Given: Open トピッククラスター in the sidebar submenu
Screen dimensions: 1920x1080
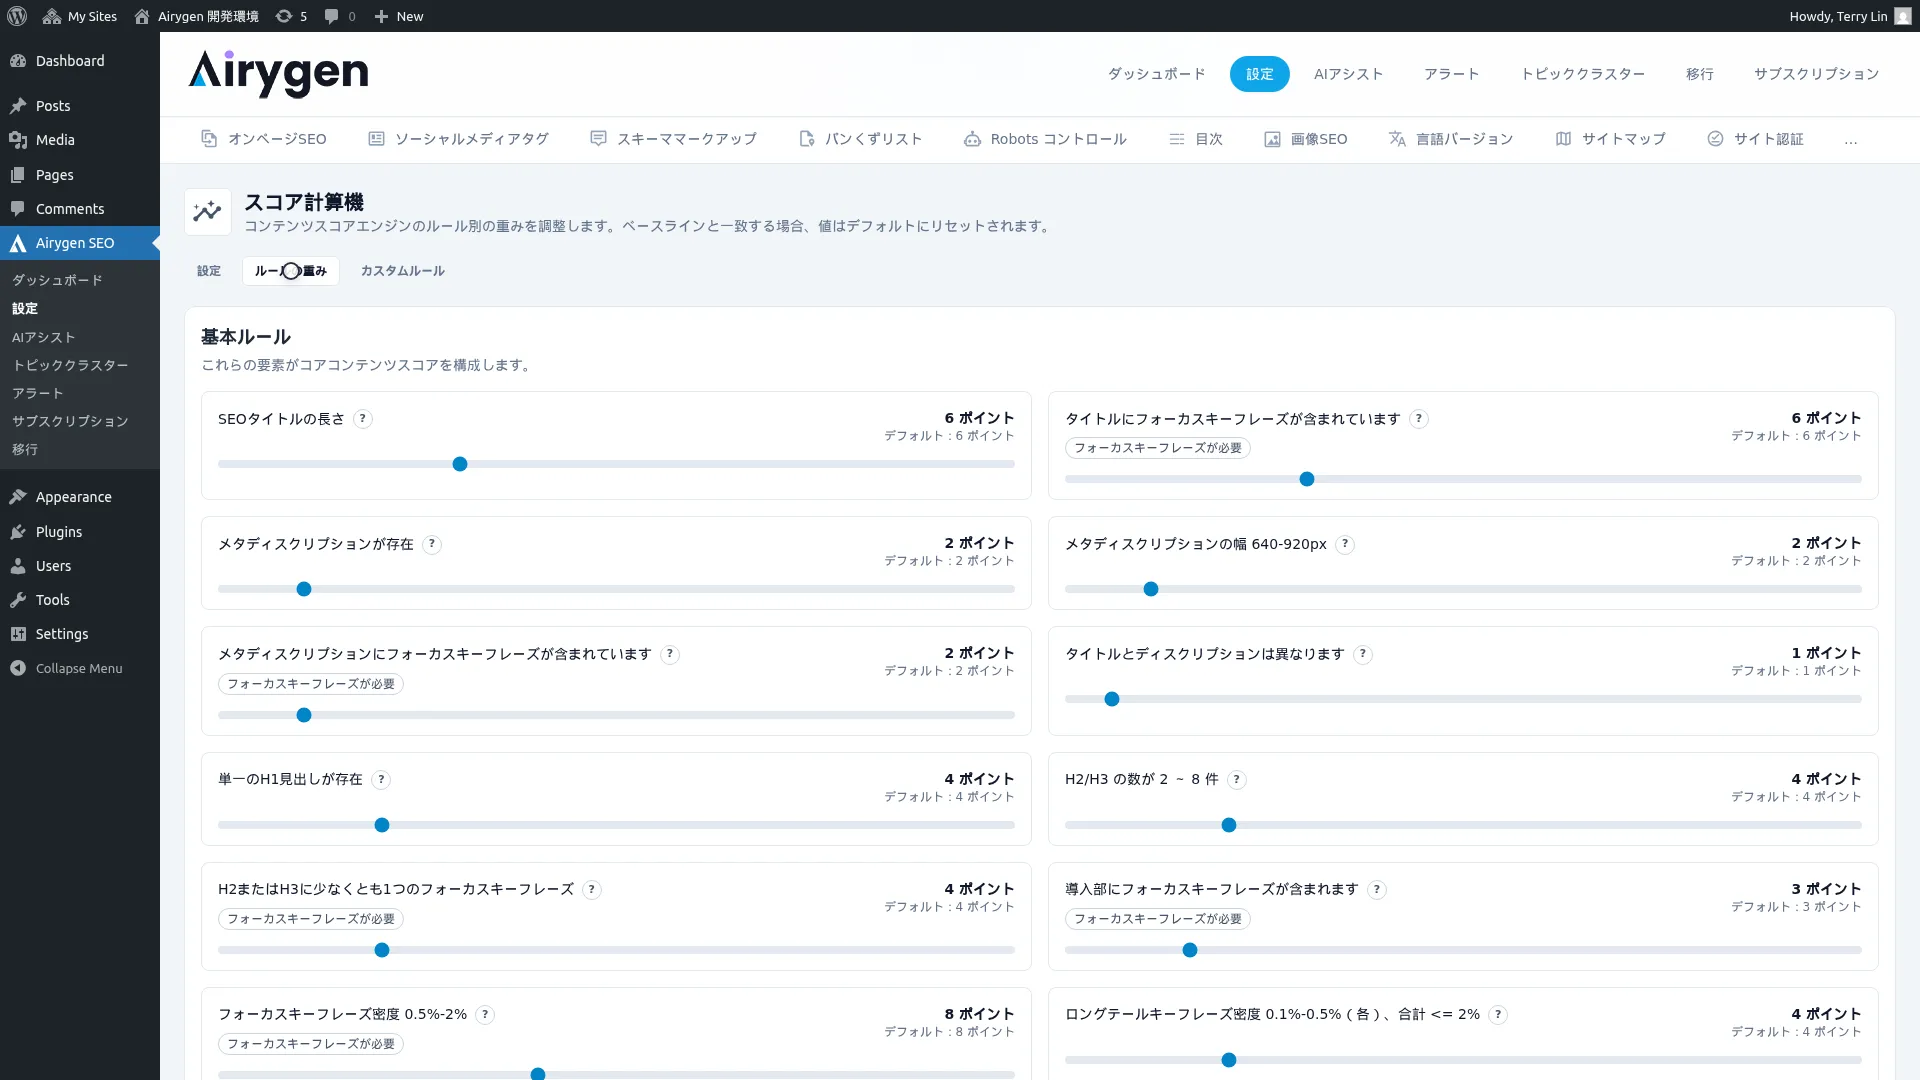Looking at the screenshot, I should point(70,366).
